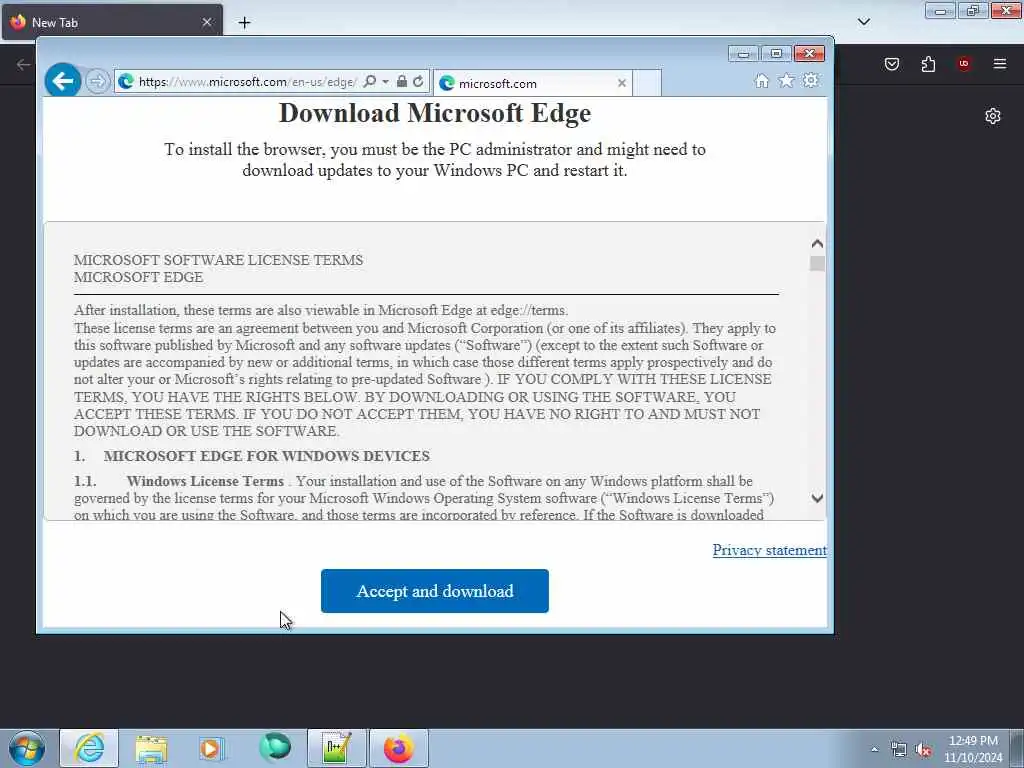Open the IE Home icon
Viewport: 1024px width, 768px height.
tap(761, 80)
